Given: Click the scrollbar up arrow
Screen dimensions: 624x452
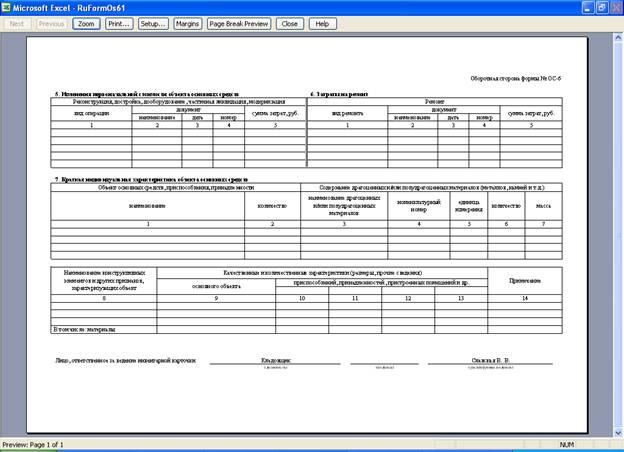Looking at the screenshot, I should coord(617,36).
